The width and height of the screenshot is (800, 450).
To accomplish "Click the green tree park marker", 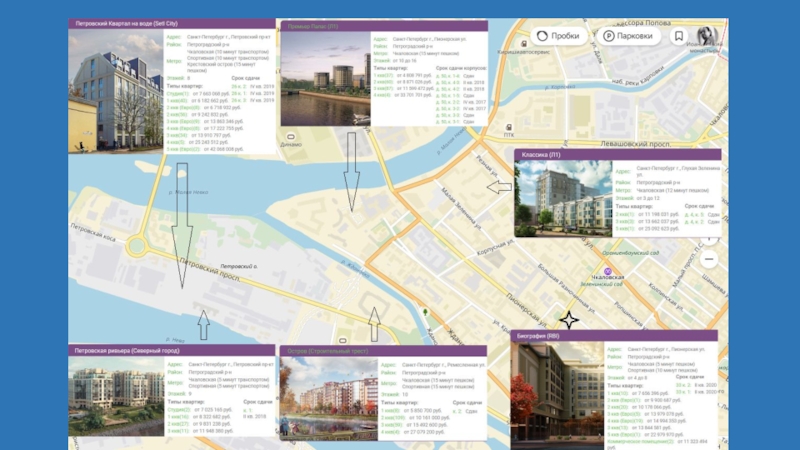I will [x=425, y=312].
